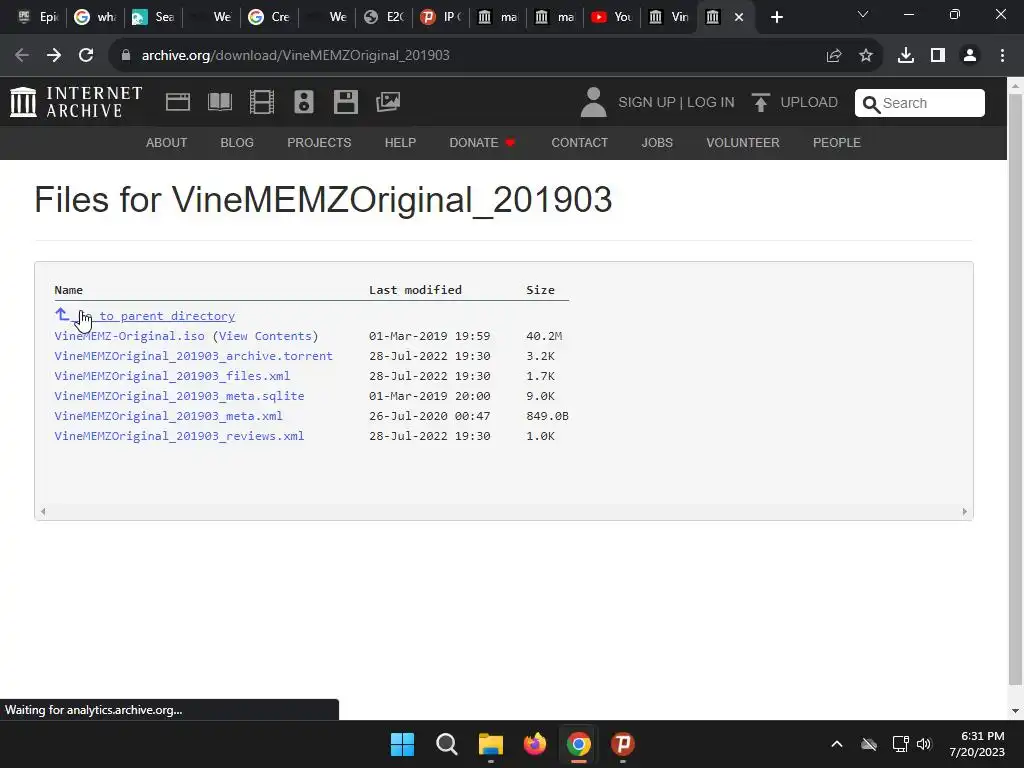Open the ABOUT menu item
This screenshot has height=768, width=1024.
click(x=167, y=143)
